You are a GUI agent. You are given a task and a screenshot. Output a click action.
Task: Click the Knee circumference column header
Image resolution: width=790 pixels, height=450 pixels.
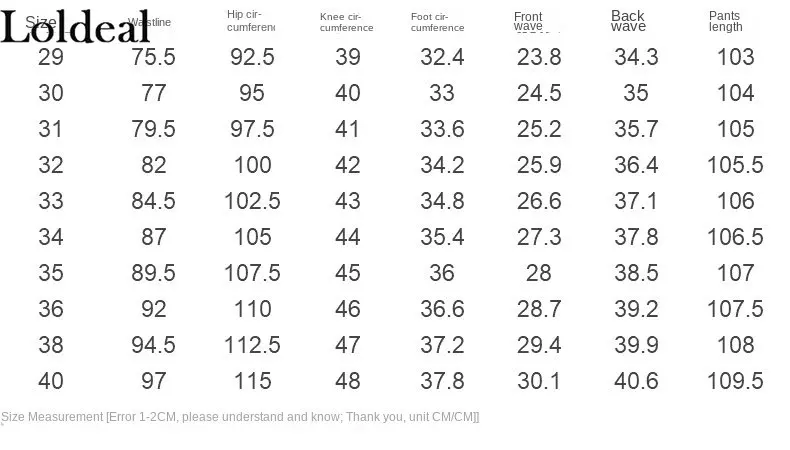(346, 22)
